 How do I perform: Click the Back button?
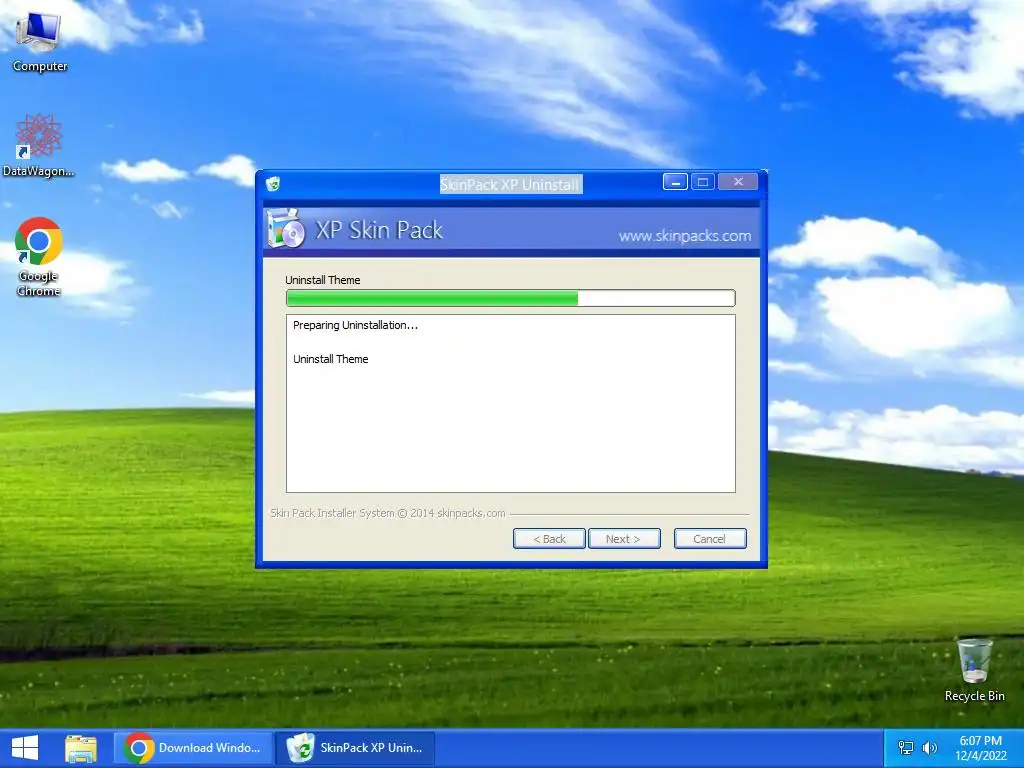549,539
